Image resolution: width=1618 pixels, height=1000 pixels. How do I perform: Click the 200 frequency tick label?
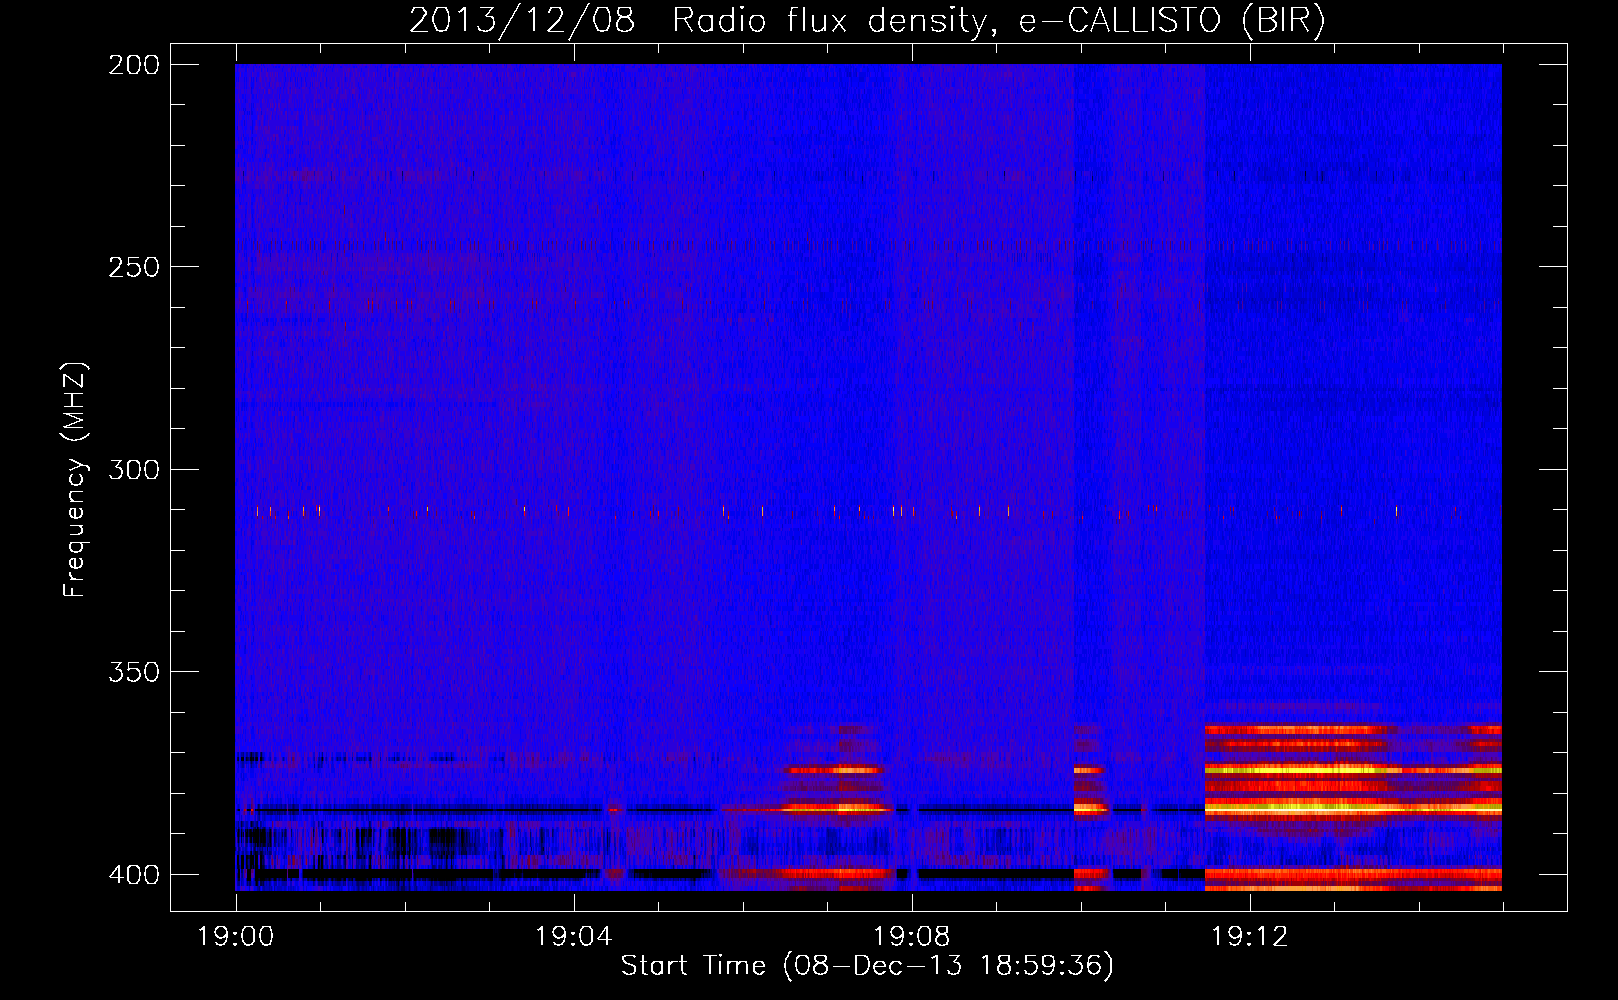(x=133, y=65)
